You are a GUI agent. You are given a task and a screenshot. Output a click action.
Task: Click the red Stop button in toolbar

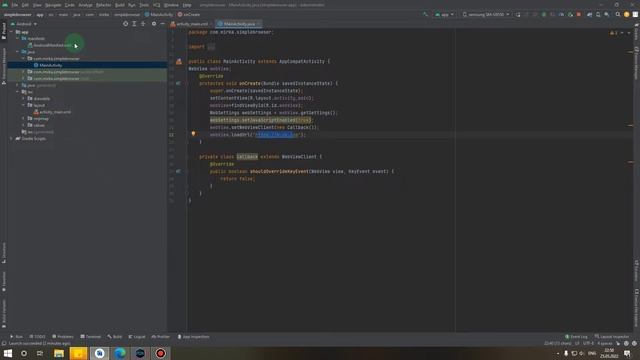click(579, 15)
